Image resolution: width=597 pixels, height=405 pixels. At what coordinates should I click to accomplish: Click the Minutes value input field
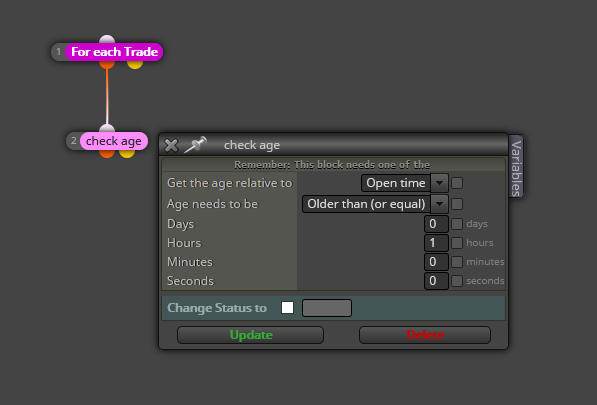pyautogui.click(x=436, y=262)
